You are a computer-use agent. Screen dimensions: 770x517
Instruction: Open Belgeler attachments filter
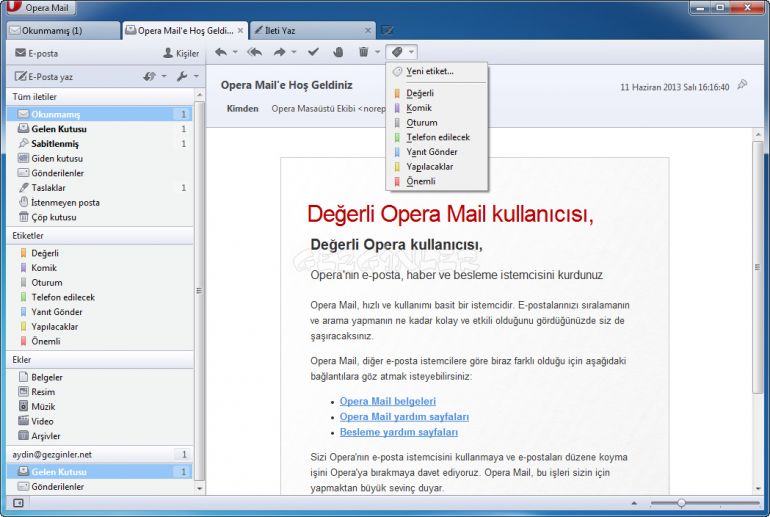tap(100, 378)
